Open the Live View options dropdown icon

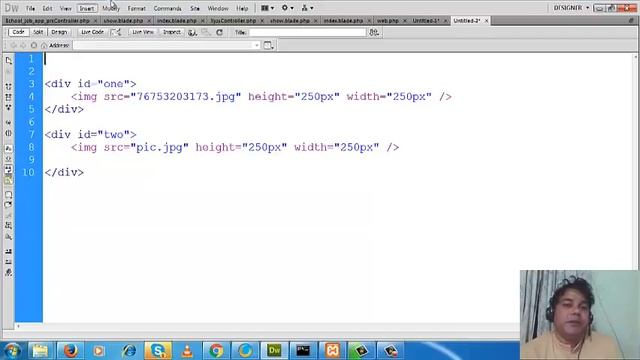click(268, 45)
